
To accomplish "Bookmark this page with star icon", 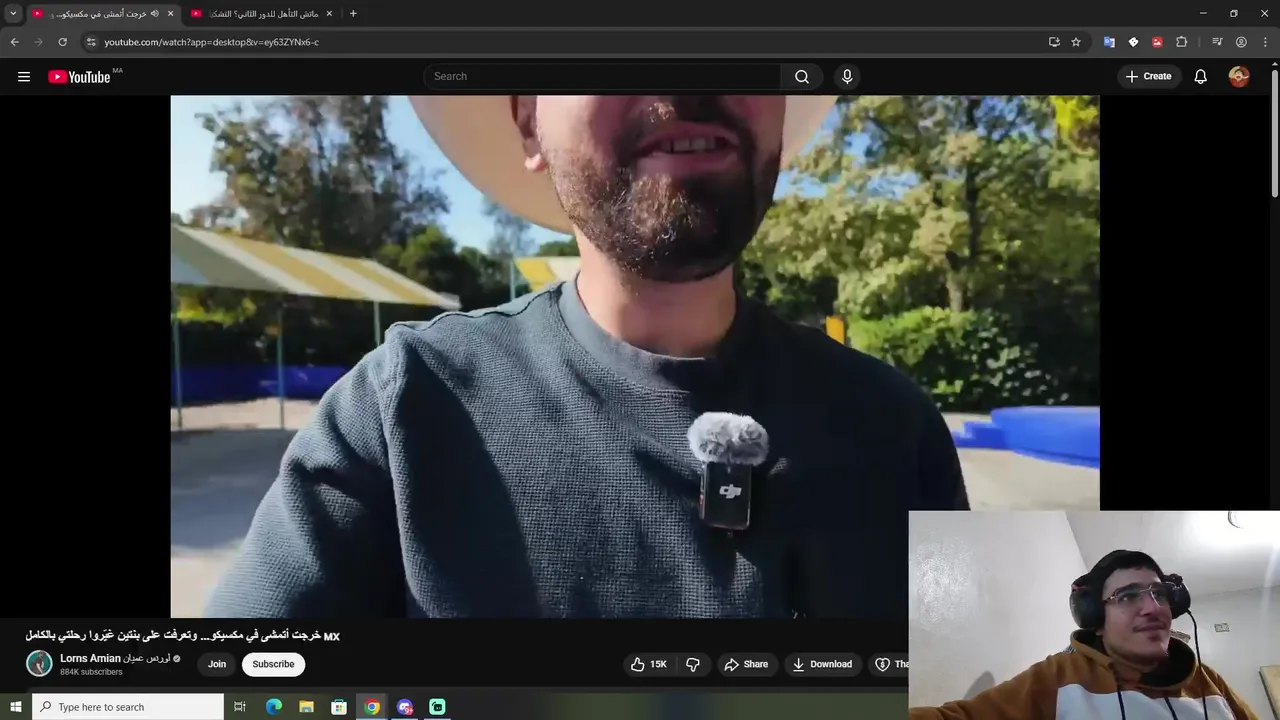I will 1076,42.
